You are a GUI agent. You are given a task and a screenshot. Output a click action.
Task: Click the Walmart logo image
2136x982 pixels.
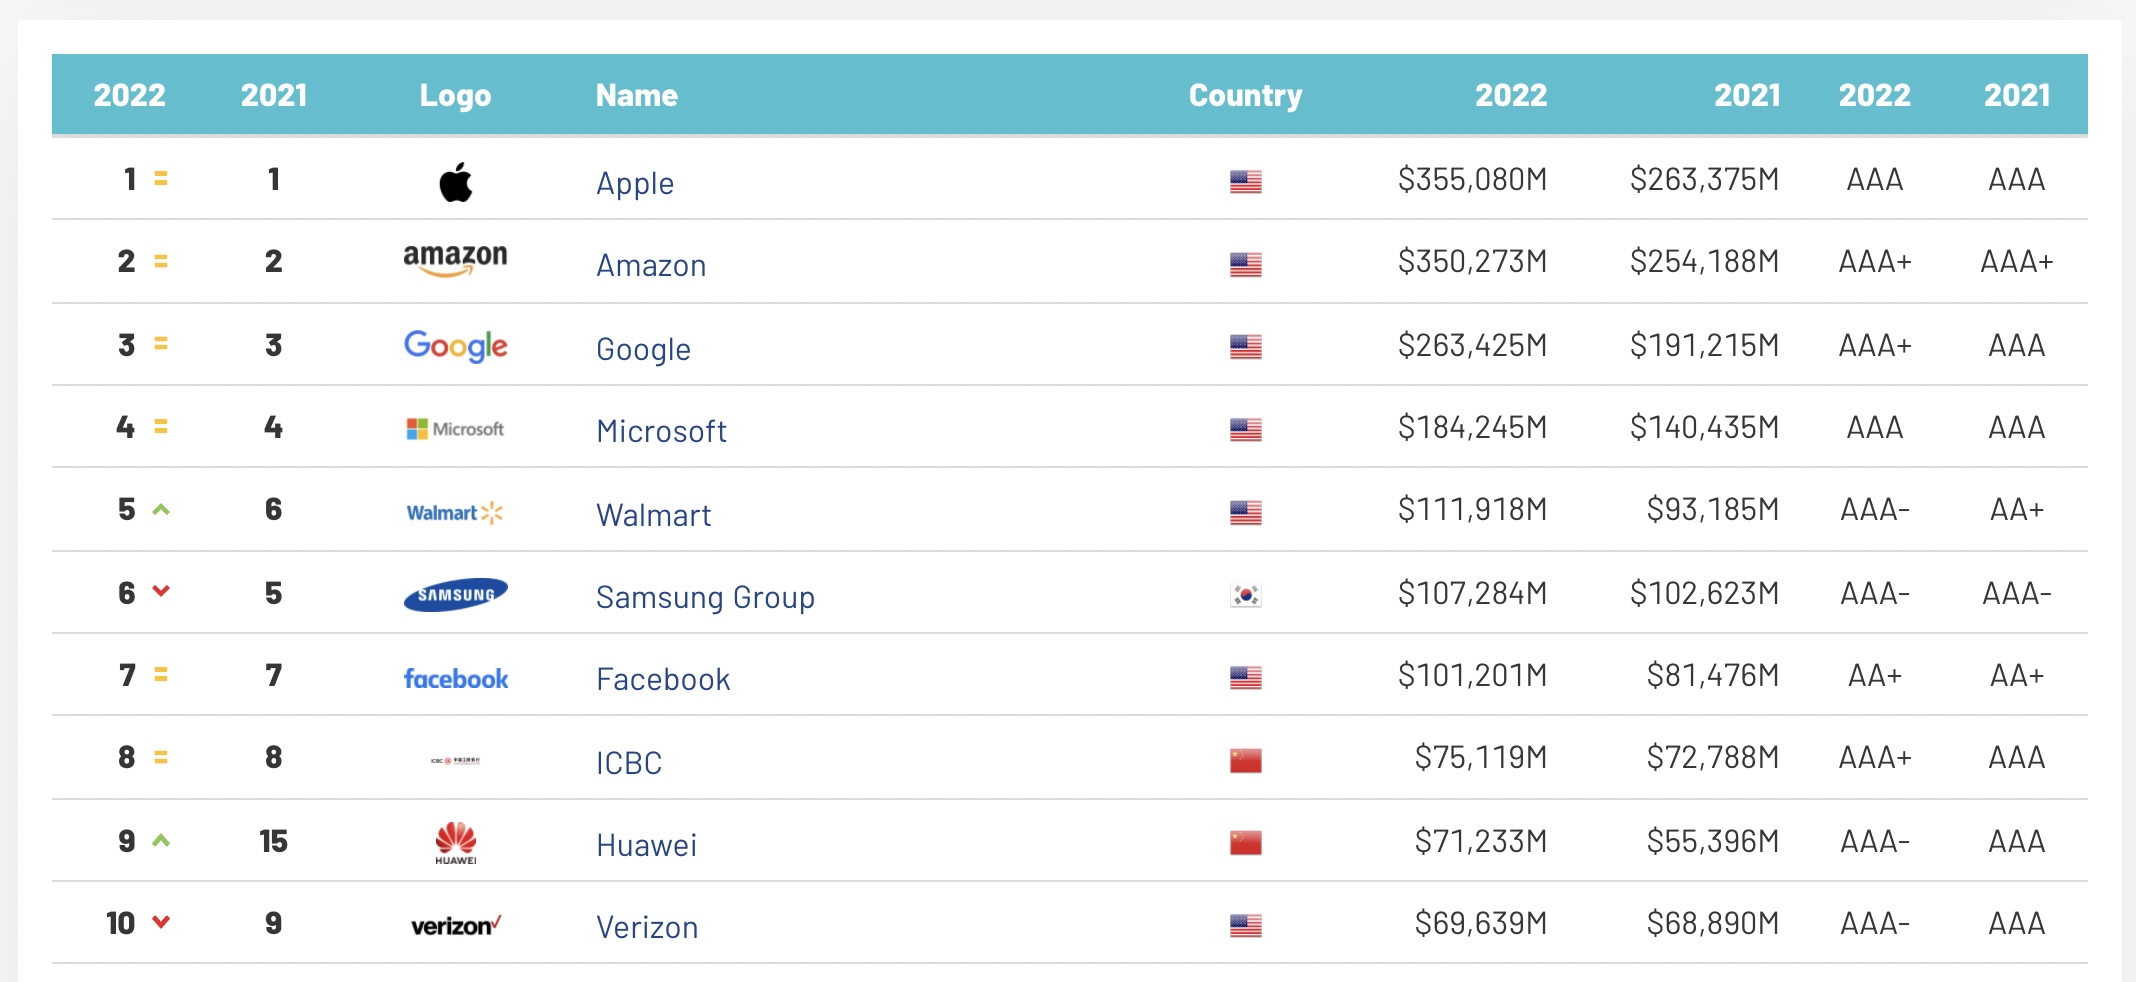click(454, 513)
